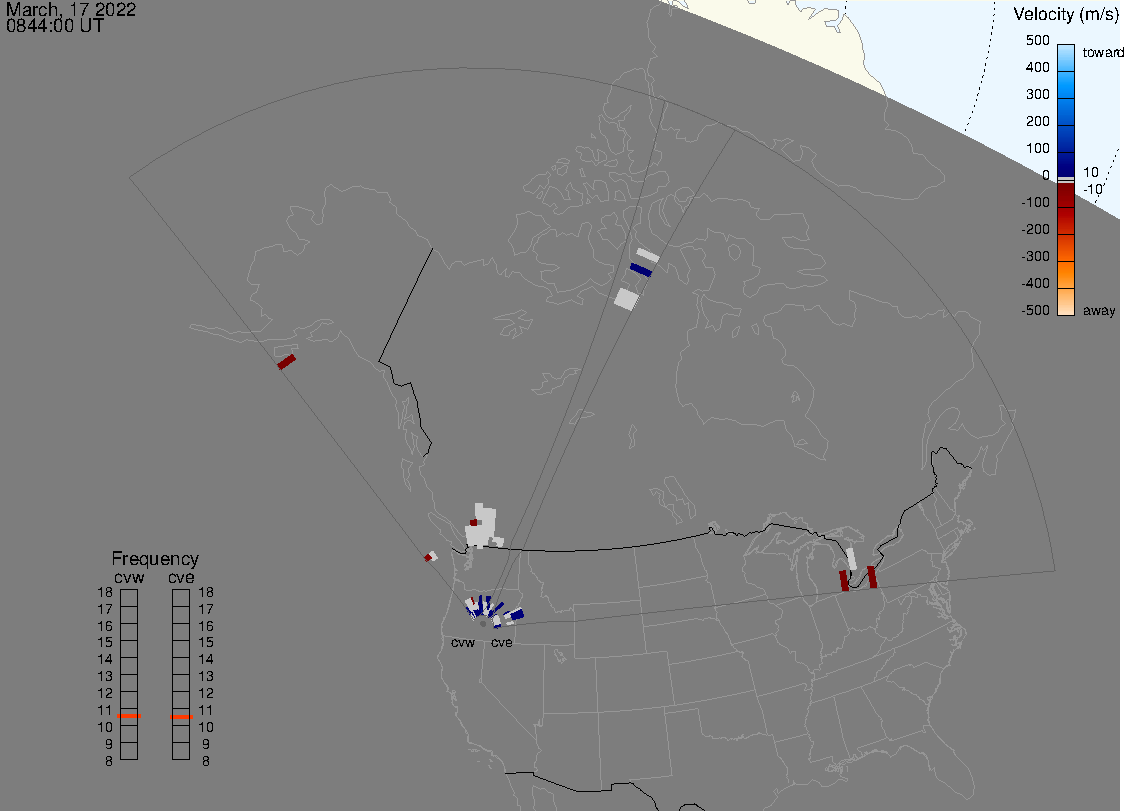Click the blue echo just east of cve
The image size is (1124, 811).
[515, 615]
